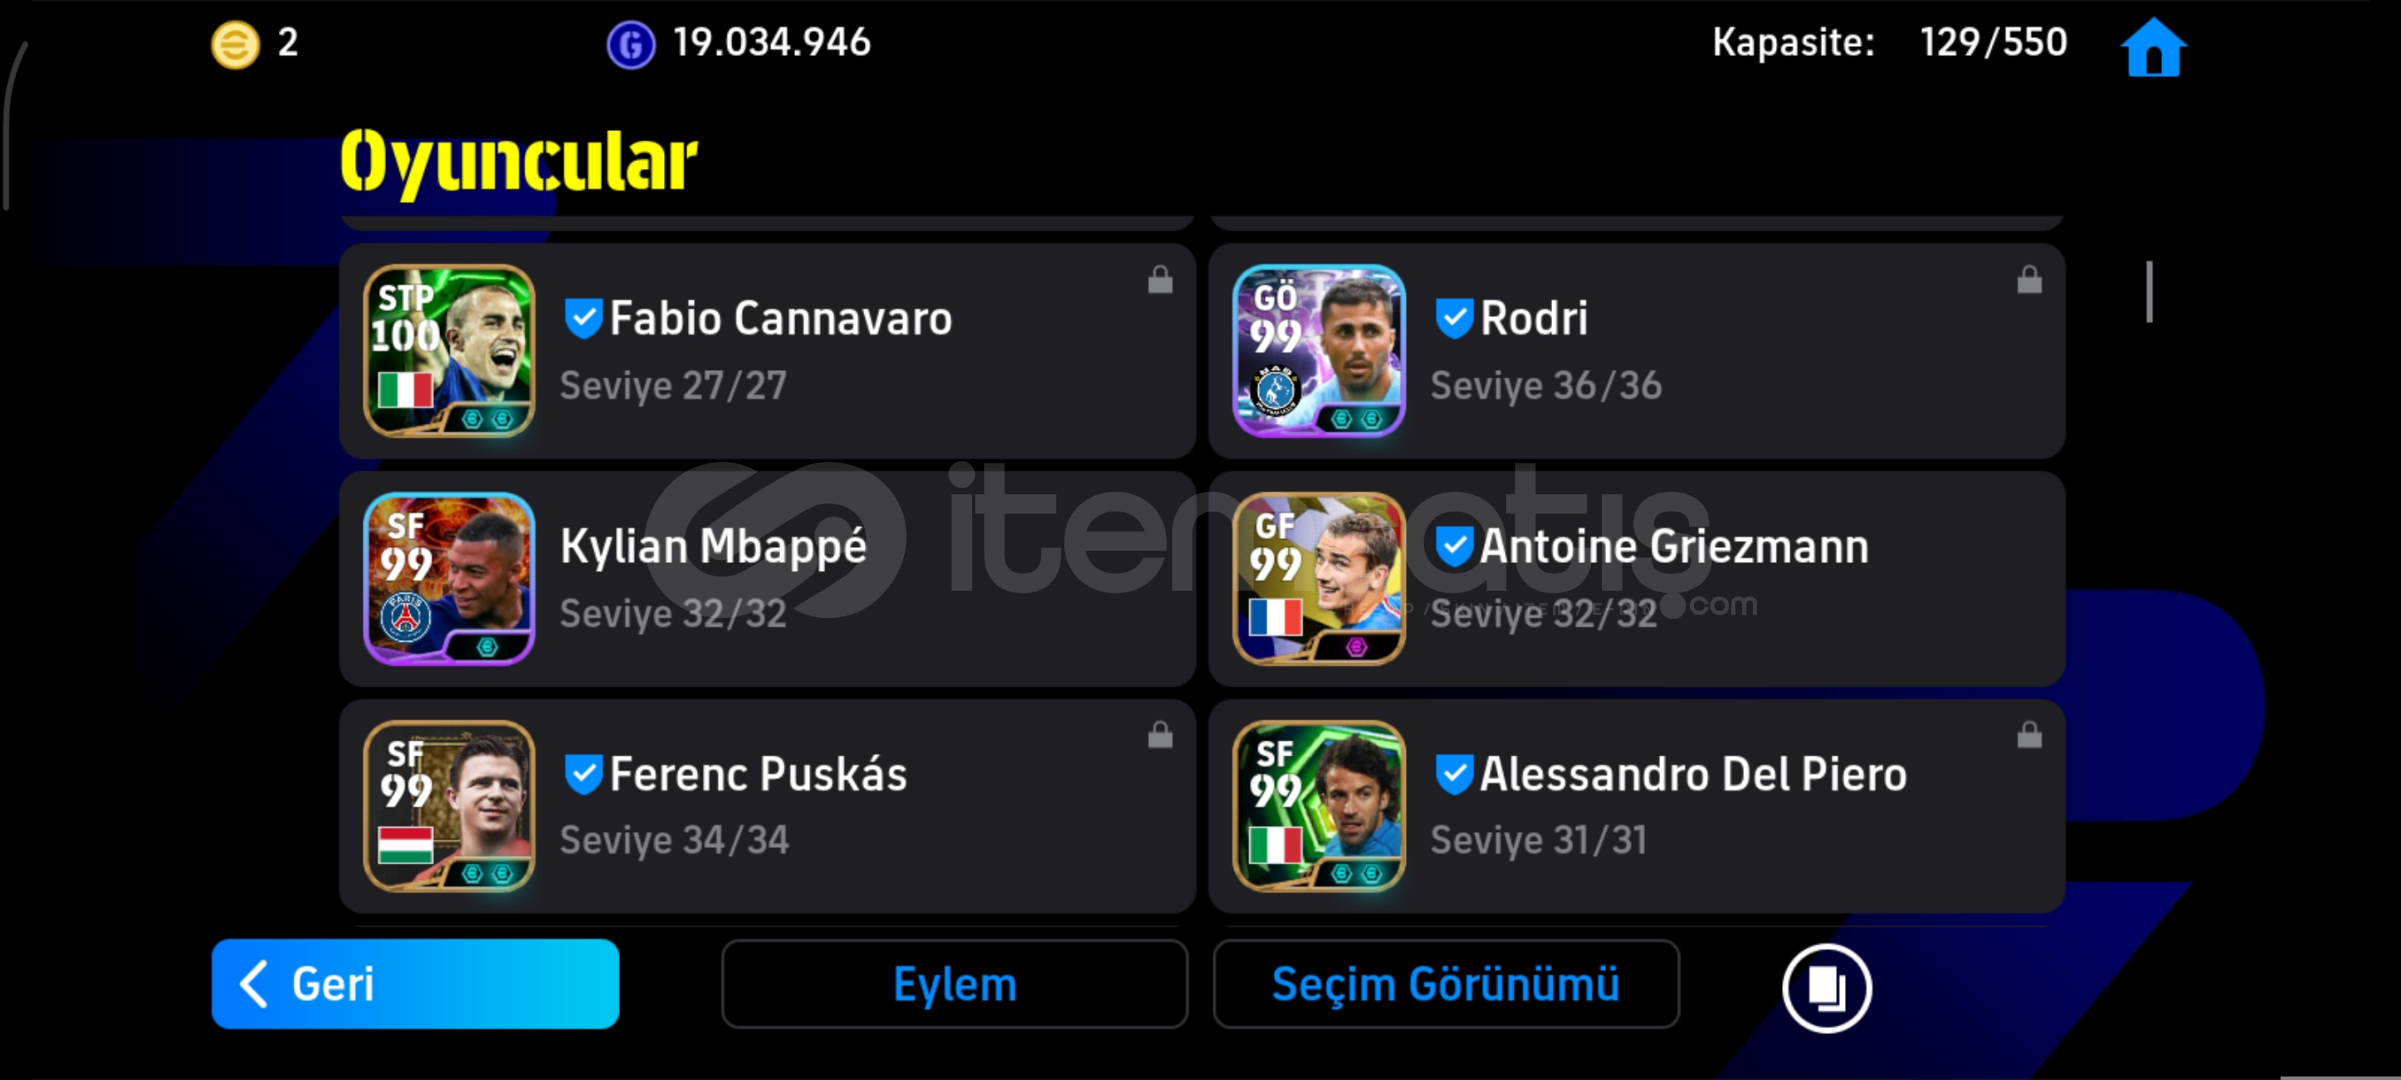2401x1080 pixels.
Task: Go back with the Geri button
Action: (x=415, y=984)
